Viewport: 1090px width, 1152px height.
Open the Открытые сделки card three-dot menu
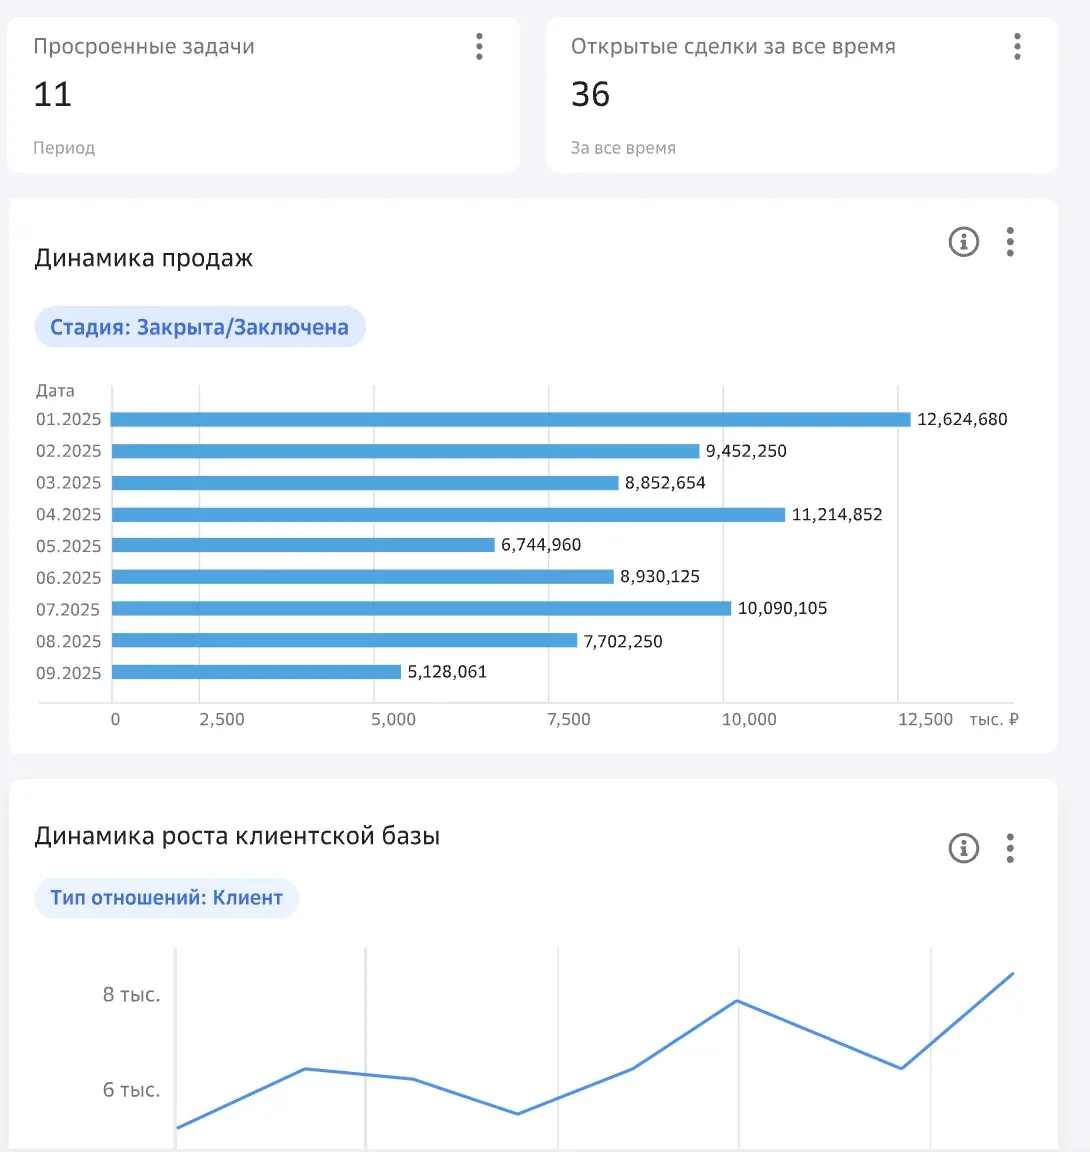click(x=1017, y=46)
